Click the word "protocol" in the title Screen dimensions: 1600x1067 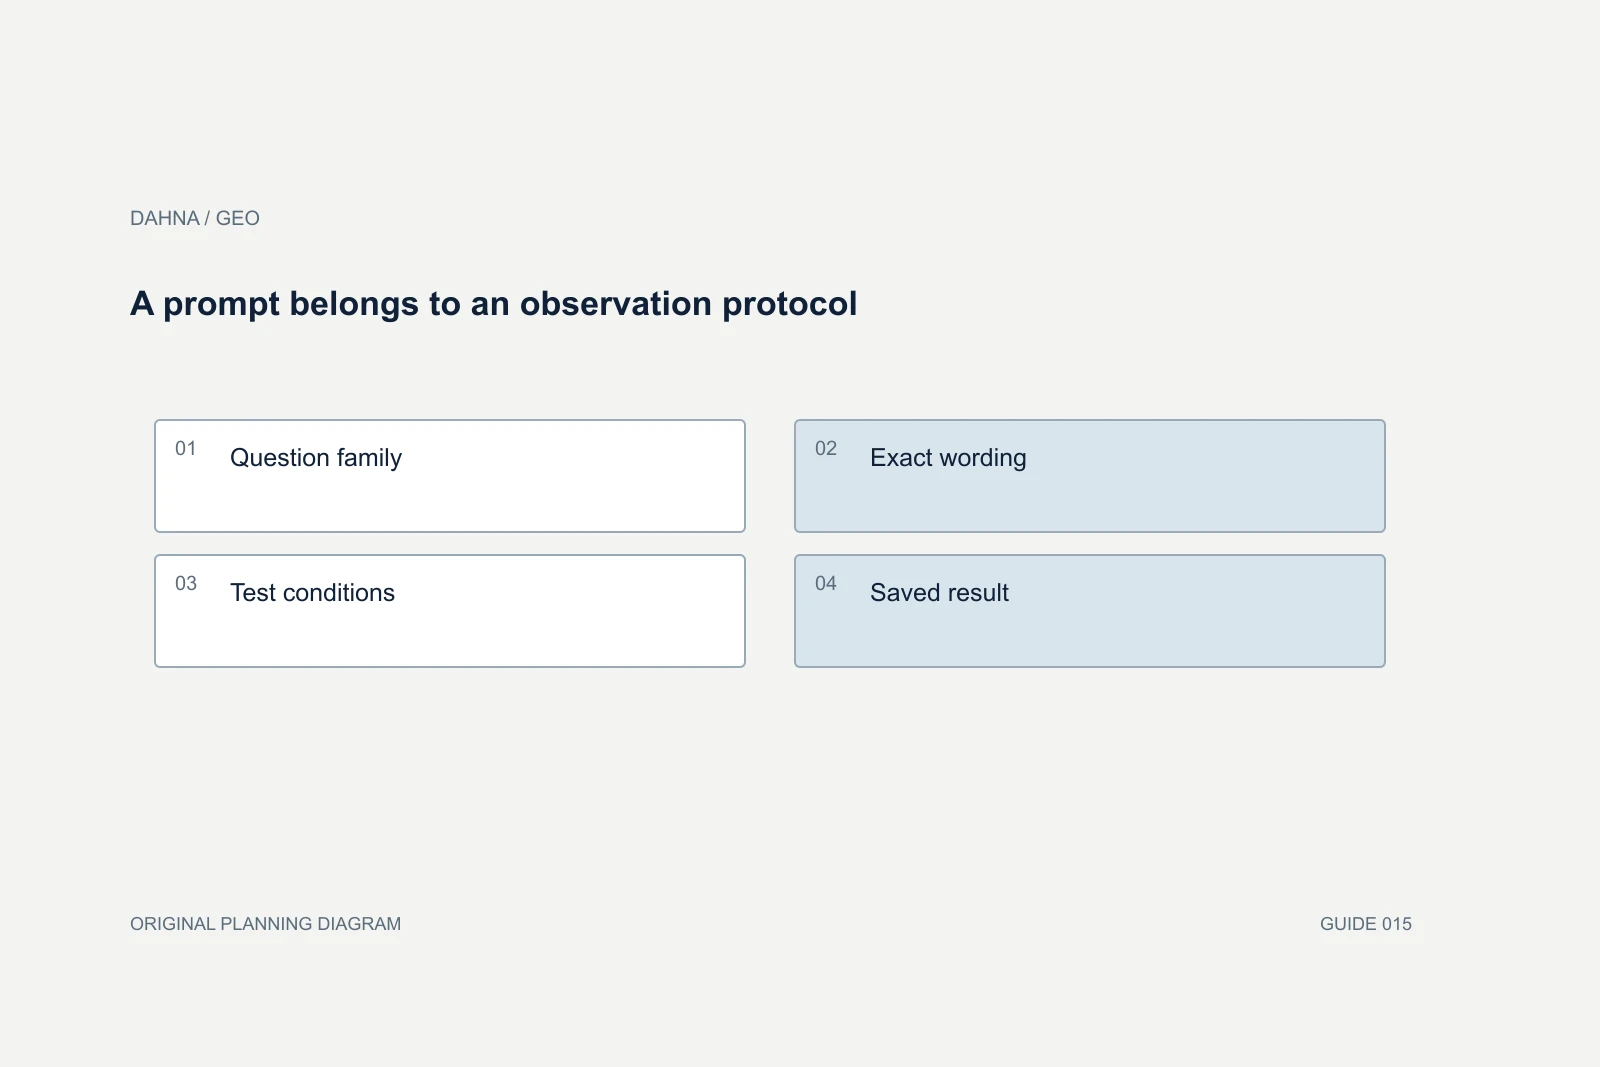790,306
